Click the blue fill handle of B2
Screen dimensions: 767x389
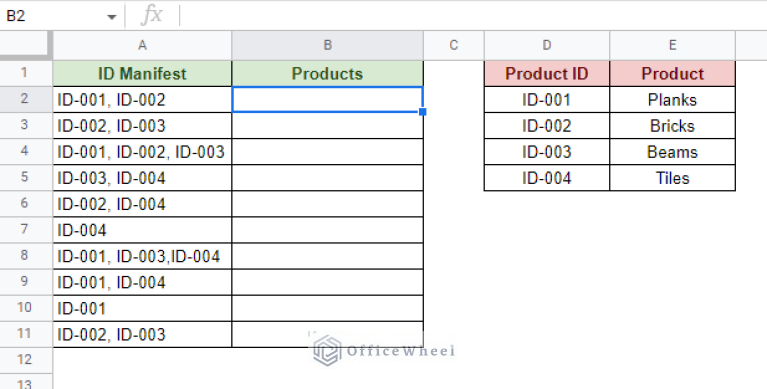[423, 112]
